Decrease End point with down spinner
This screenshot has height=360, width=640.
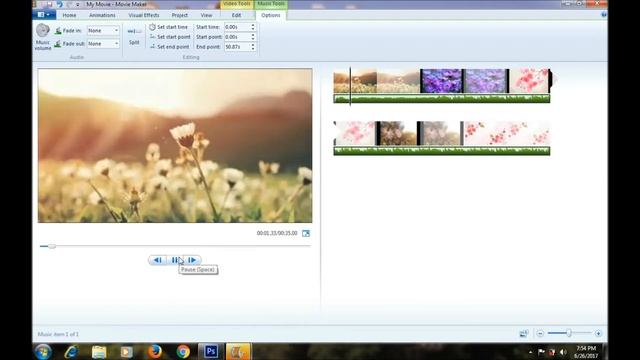[253, 49]
